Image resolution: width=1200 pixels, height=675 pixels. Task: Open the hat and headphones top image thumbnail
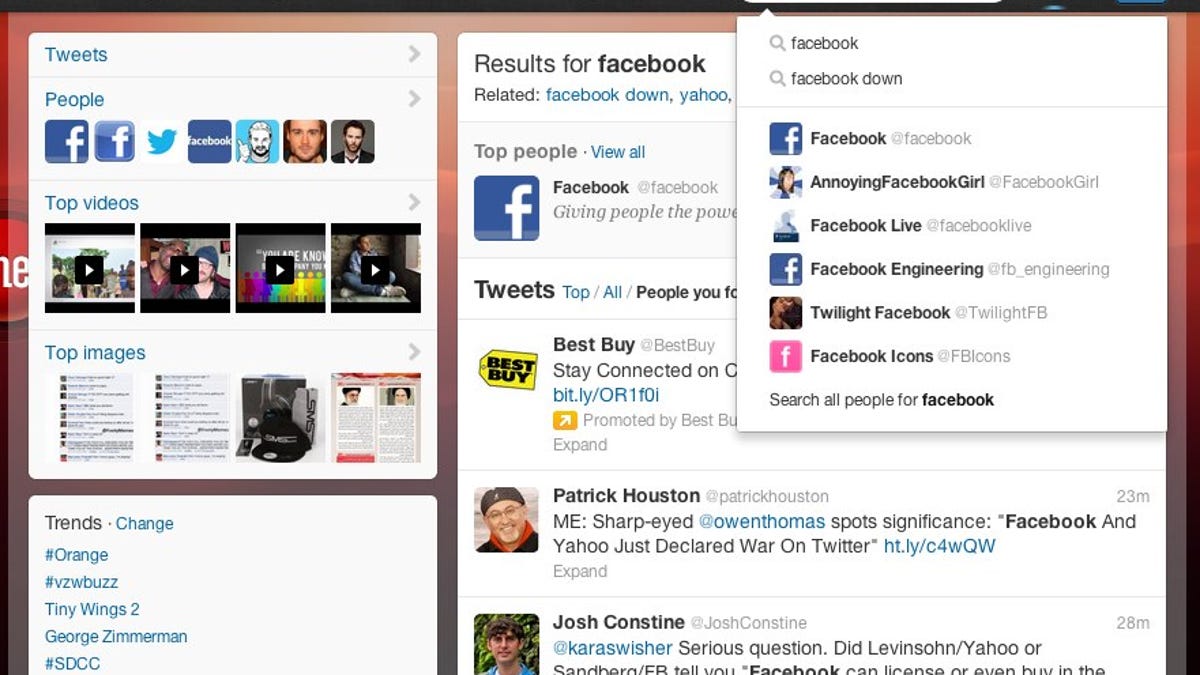281,417
